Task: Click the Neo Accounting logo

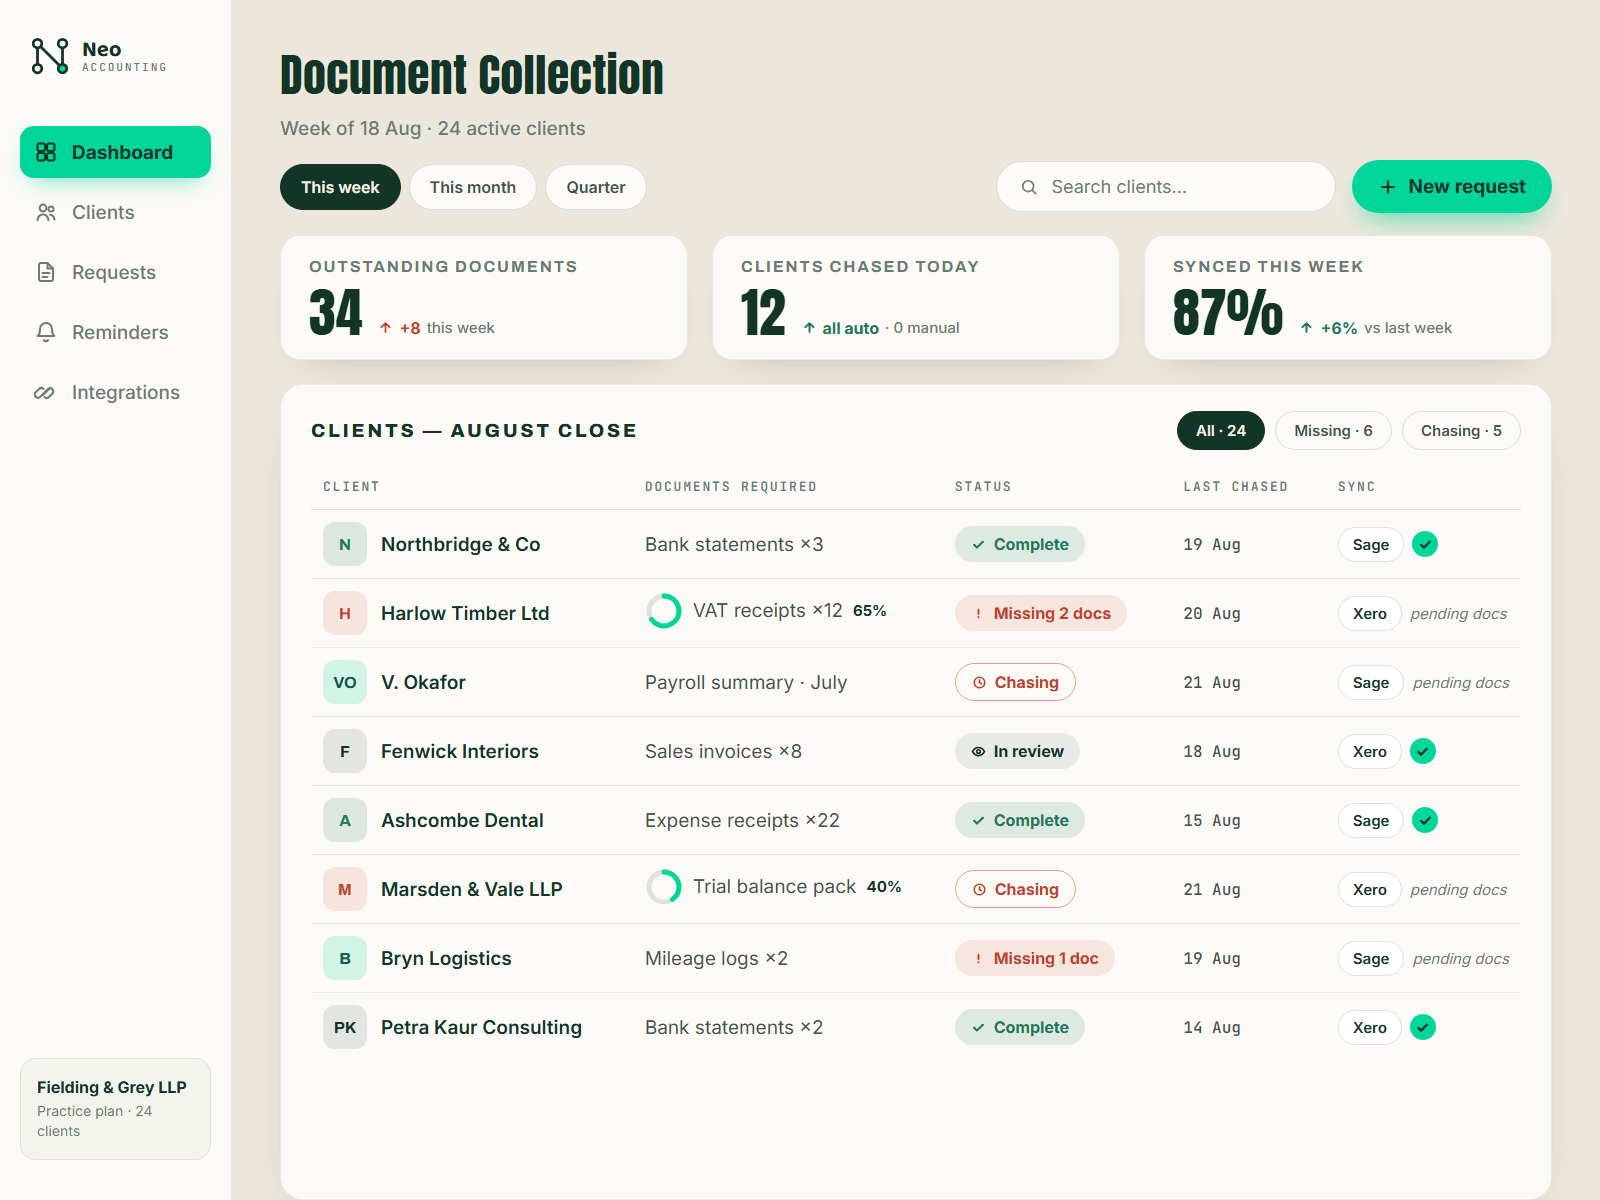Action: point(99,56)
